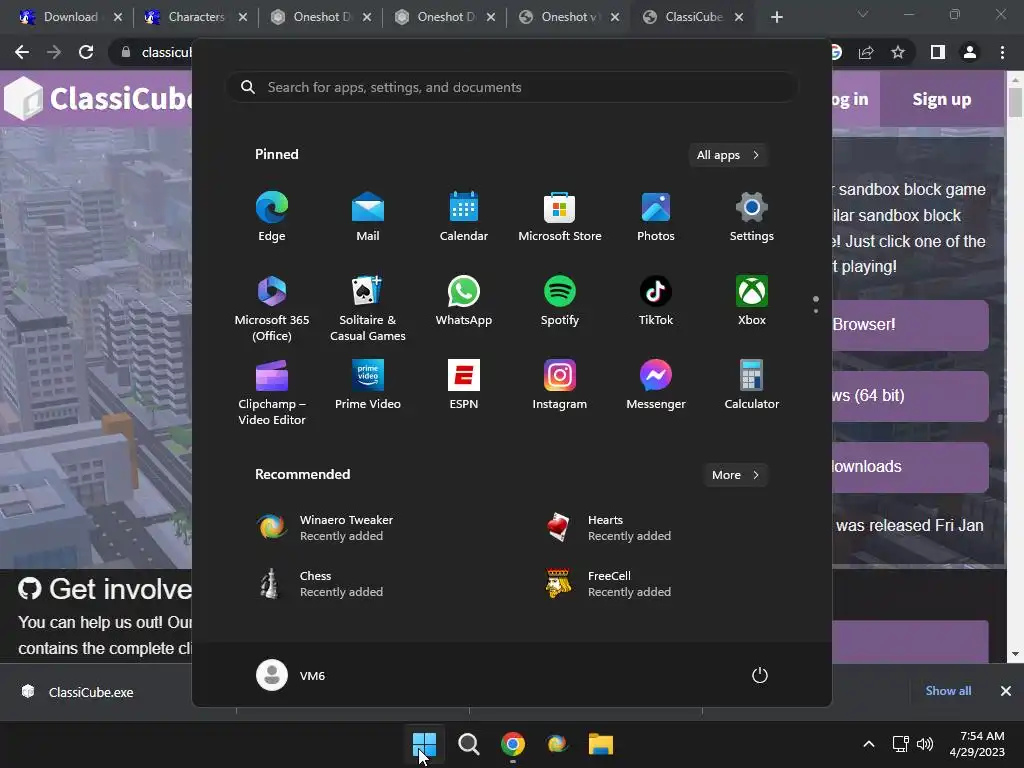Toggle Chrome side panel

(938, 52)
